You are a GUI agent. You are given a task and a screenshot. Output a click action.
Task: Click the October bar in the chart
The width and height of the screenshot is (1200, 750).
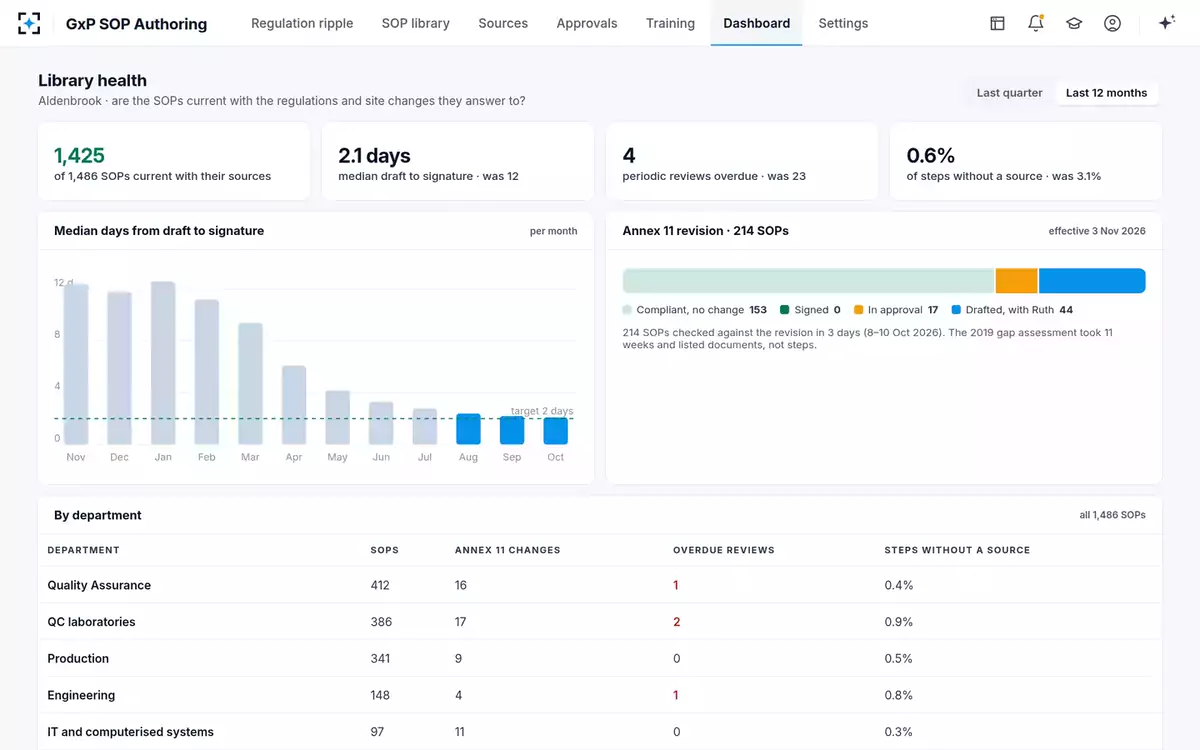(556, 431)
